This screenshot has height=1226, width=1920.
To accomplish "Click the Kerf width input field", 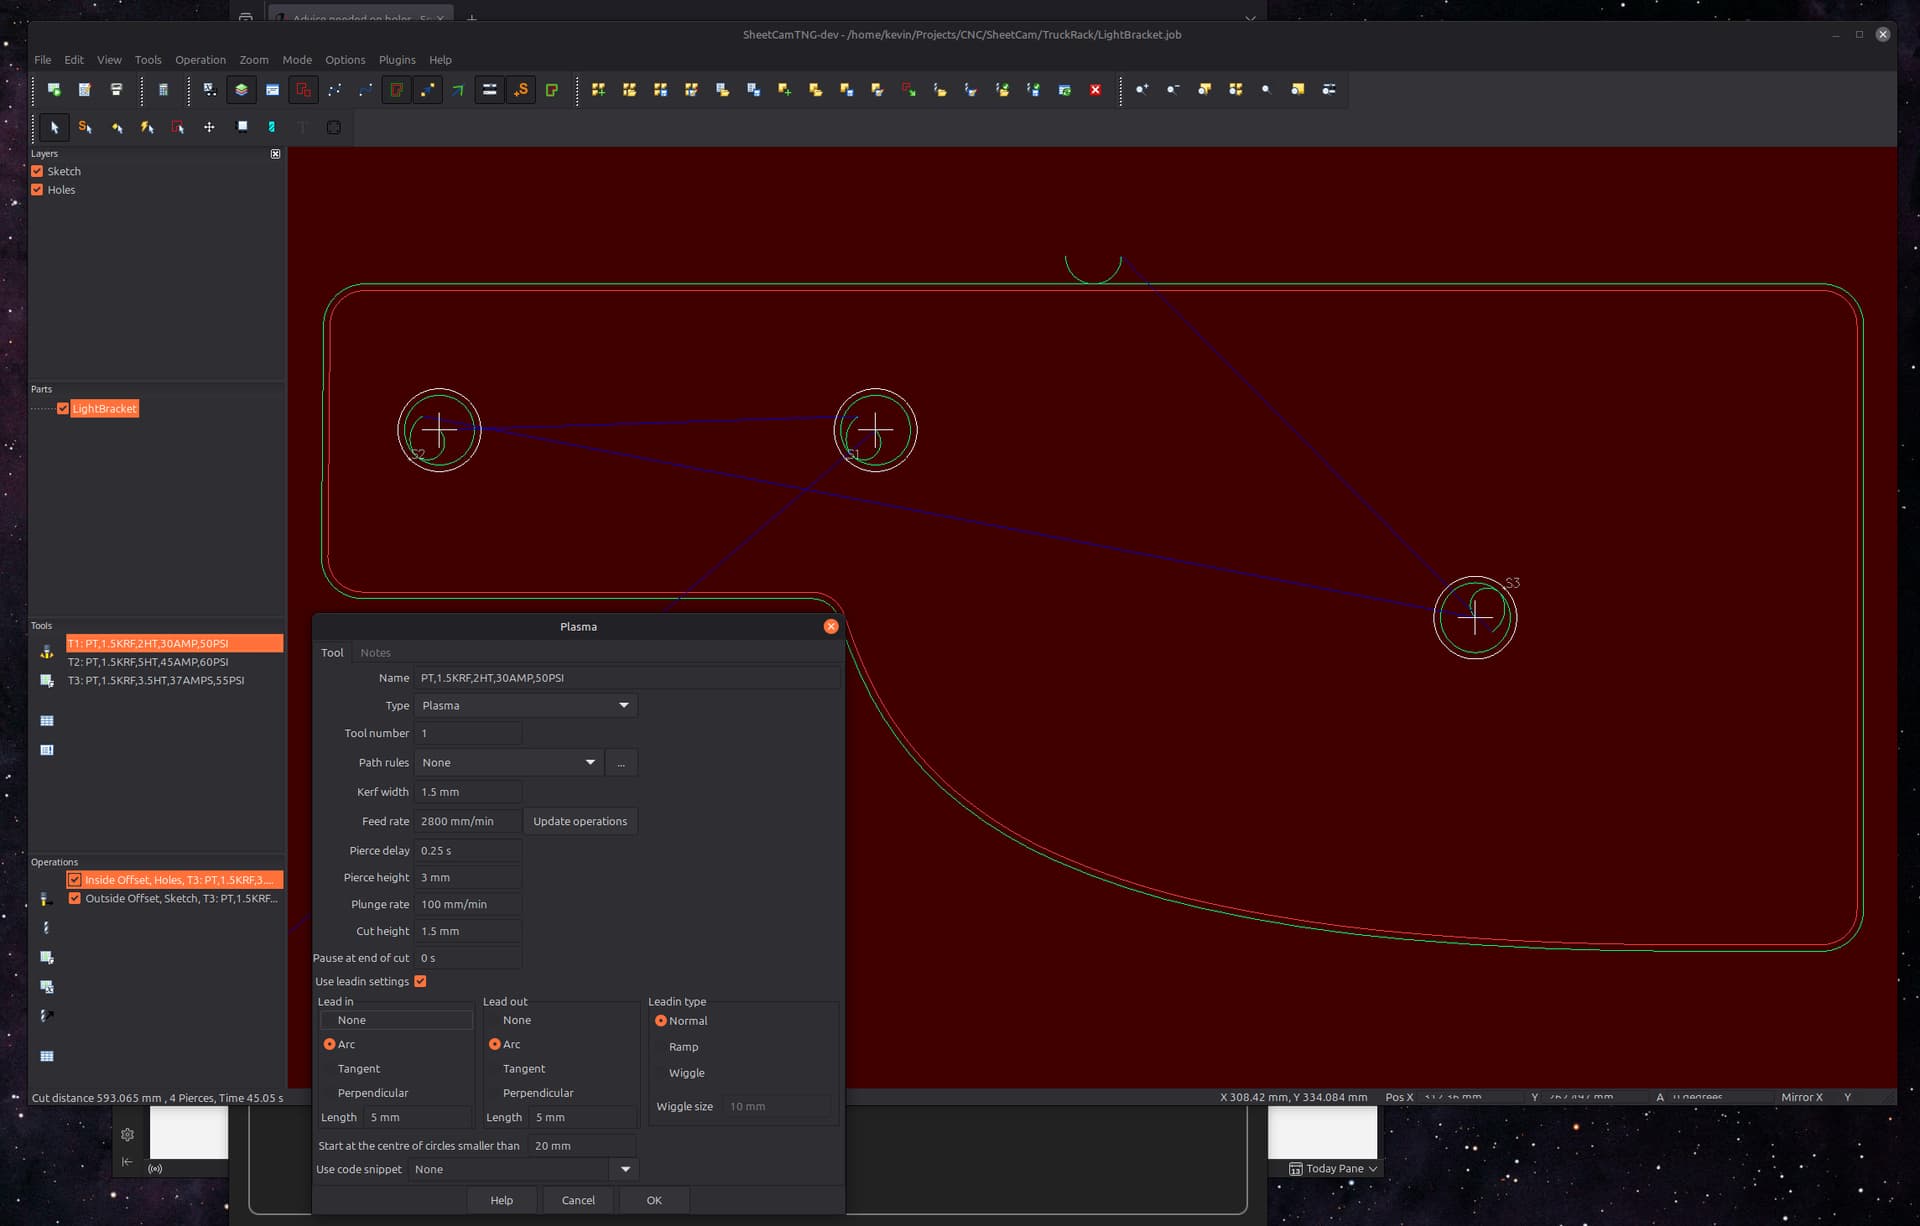I will pos(468,792).
